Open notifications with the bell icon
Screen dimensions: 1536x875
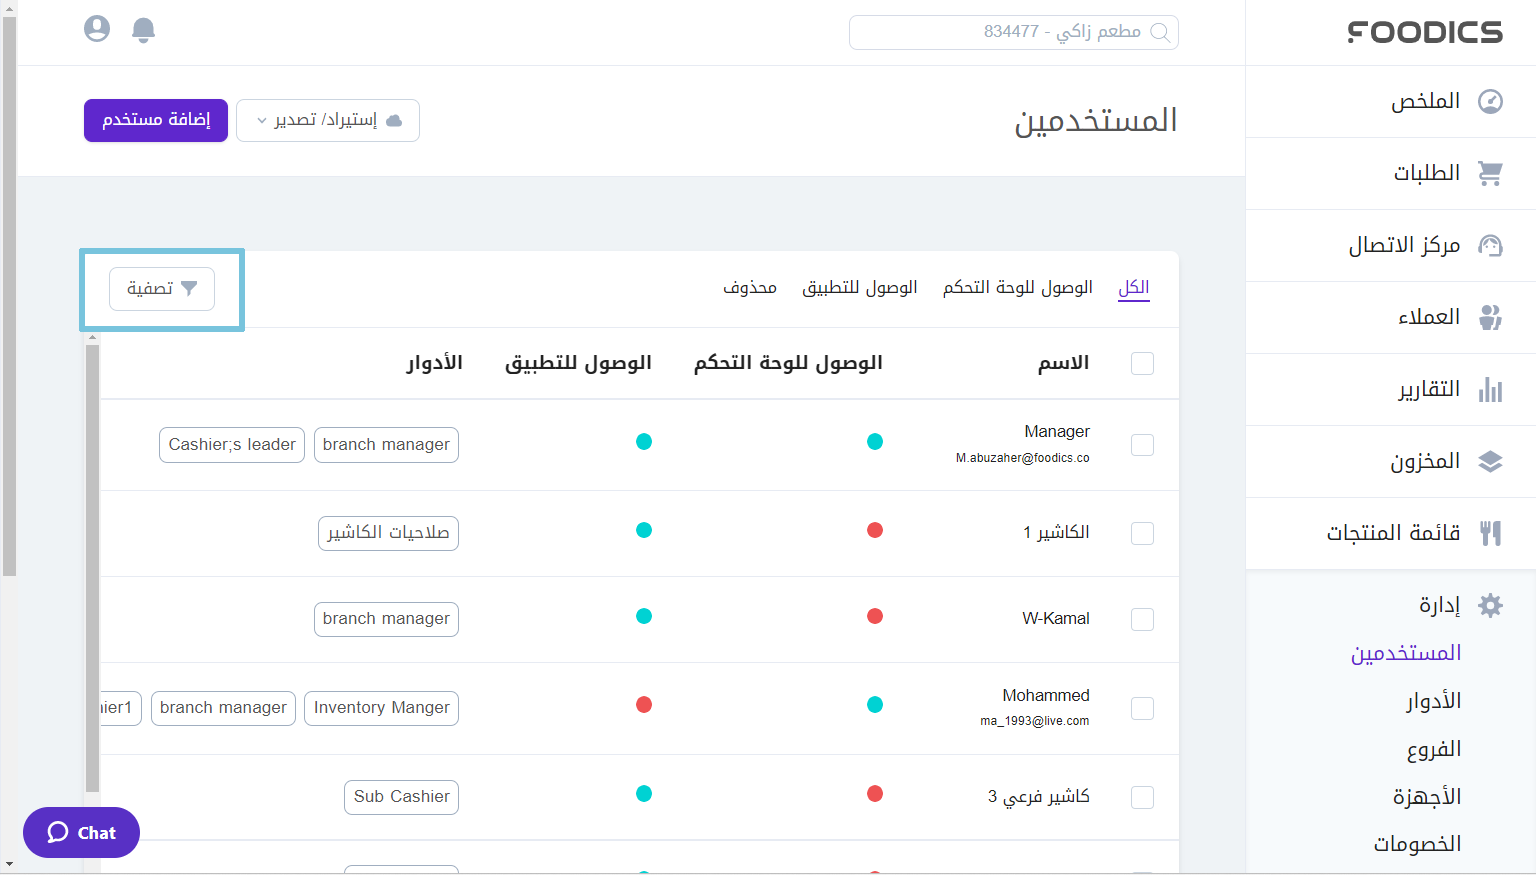[x=142, y=30]
